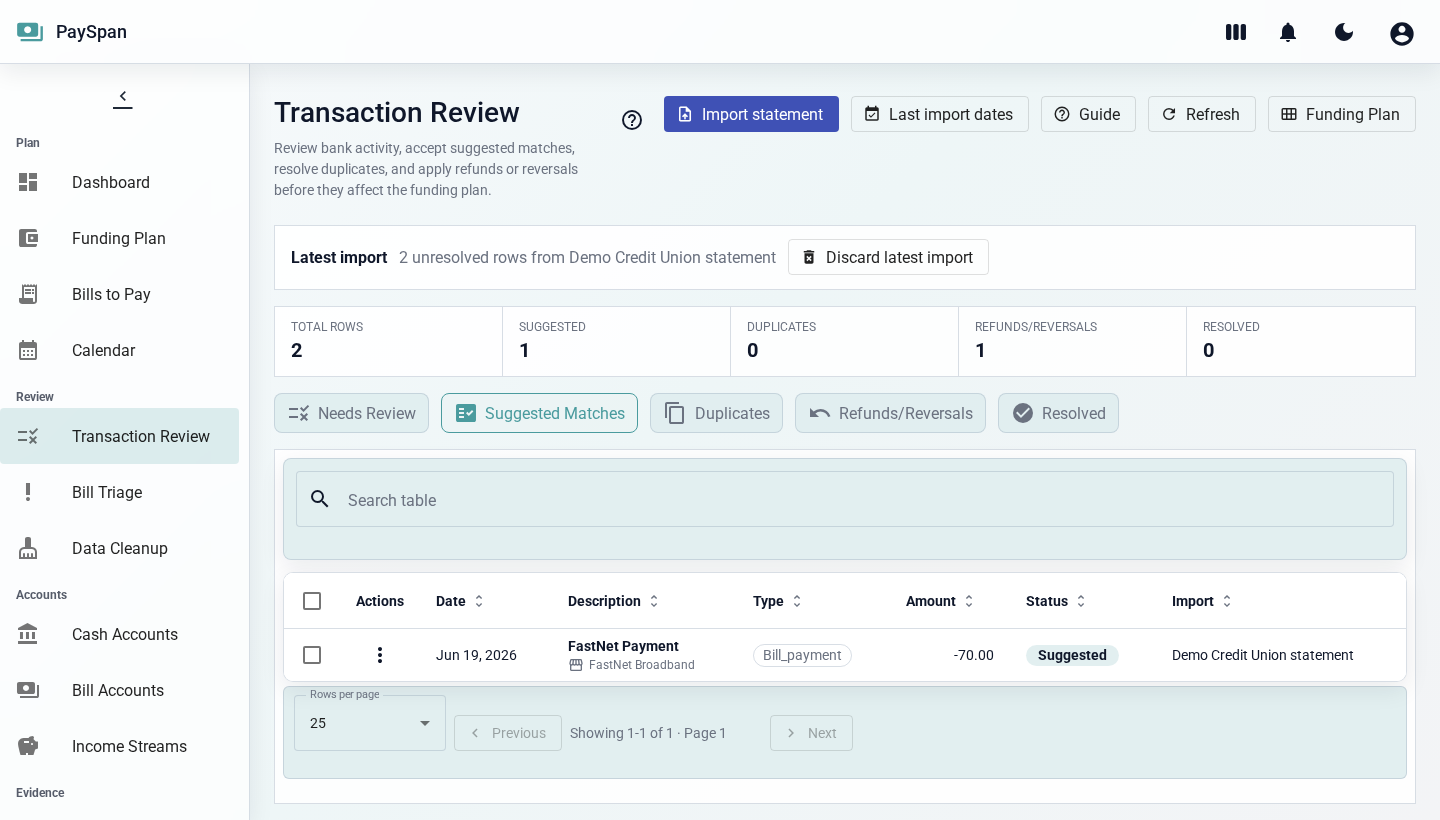Click the Previous page button
The height and width of the screenshot is (820, 1440).
508,733
